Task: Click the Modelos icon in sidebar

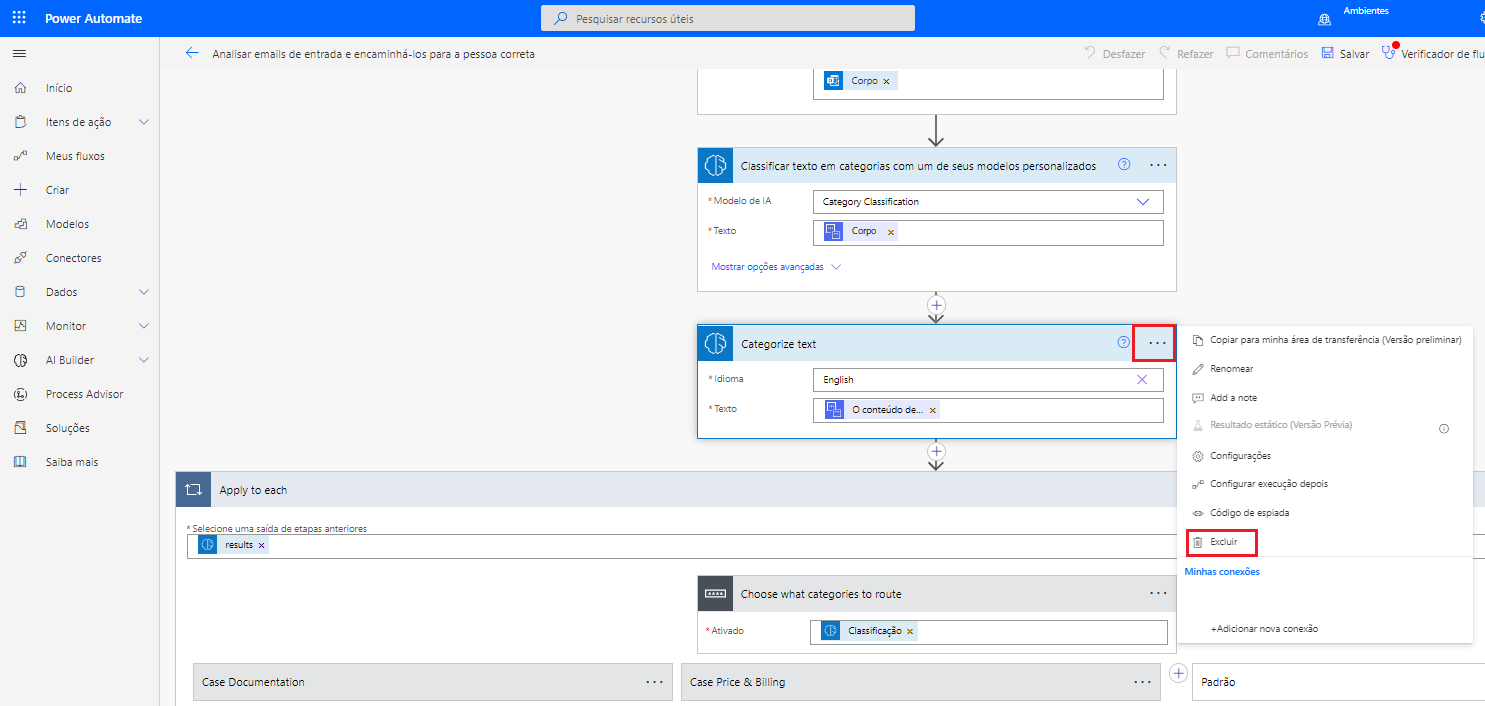Action: click(x=20, y=224)
